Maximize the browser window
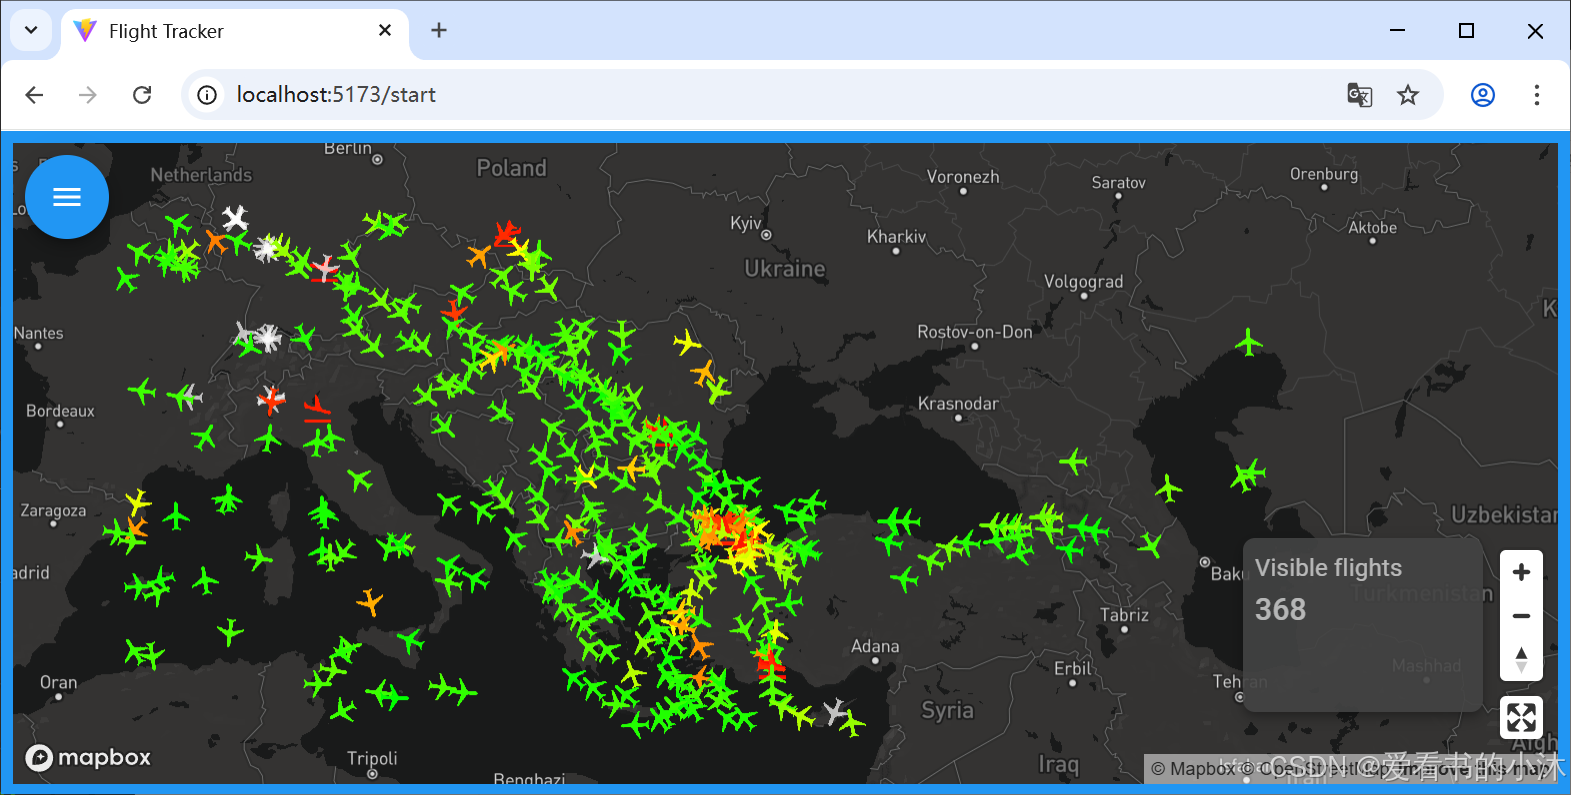Screen dimensions: 1571x795 1466,30
